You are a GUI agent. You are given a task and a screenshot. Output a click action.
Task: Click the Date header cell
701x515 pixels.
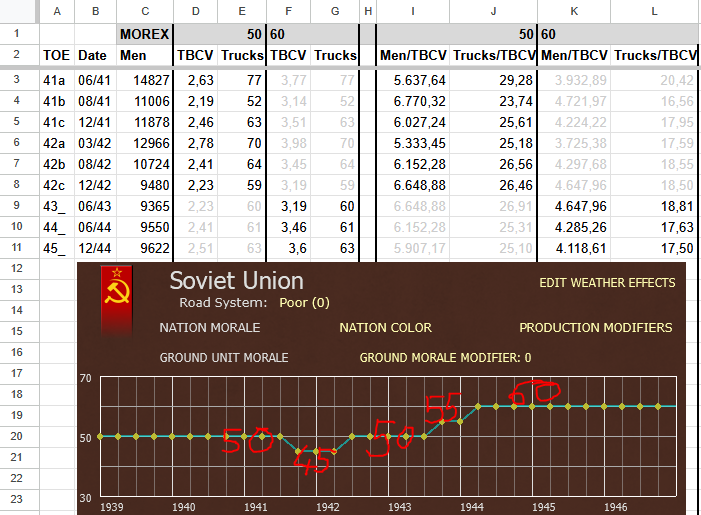(x=95, y=55)
